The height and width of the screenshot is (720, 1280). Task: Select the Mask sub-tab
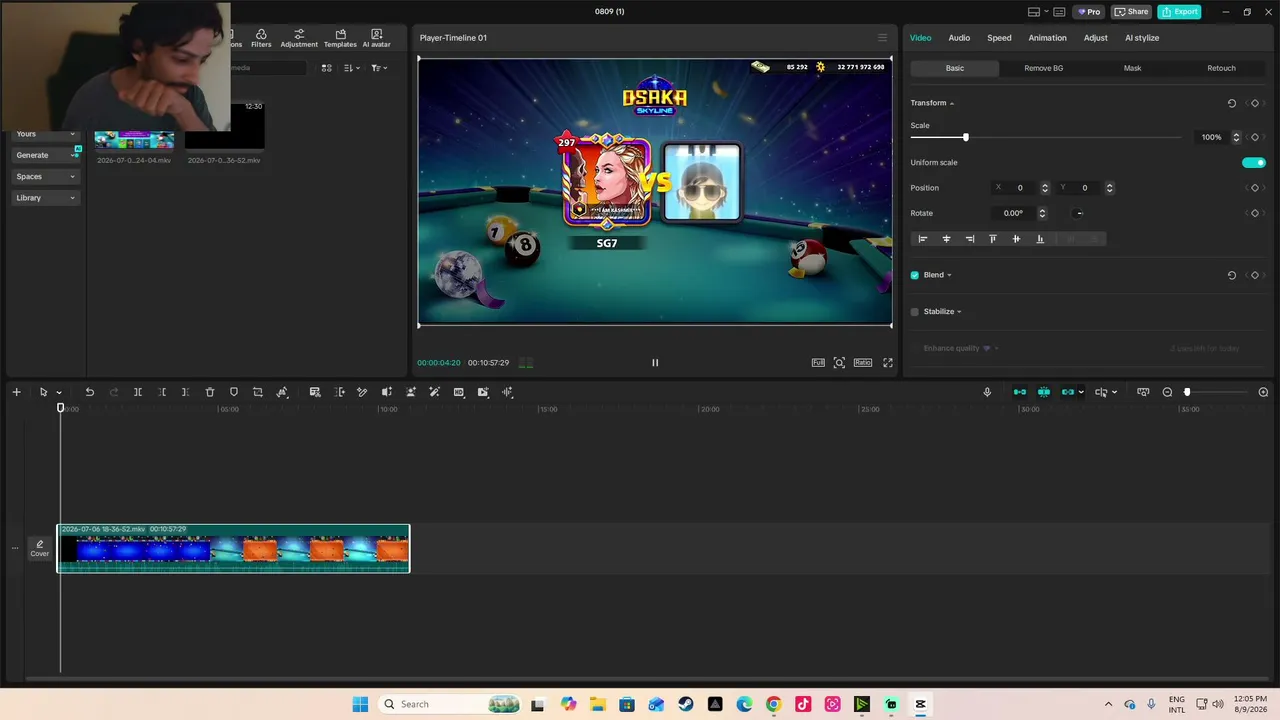(x=1132, y=68)
